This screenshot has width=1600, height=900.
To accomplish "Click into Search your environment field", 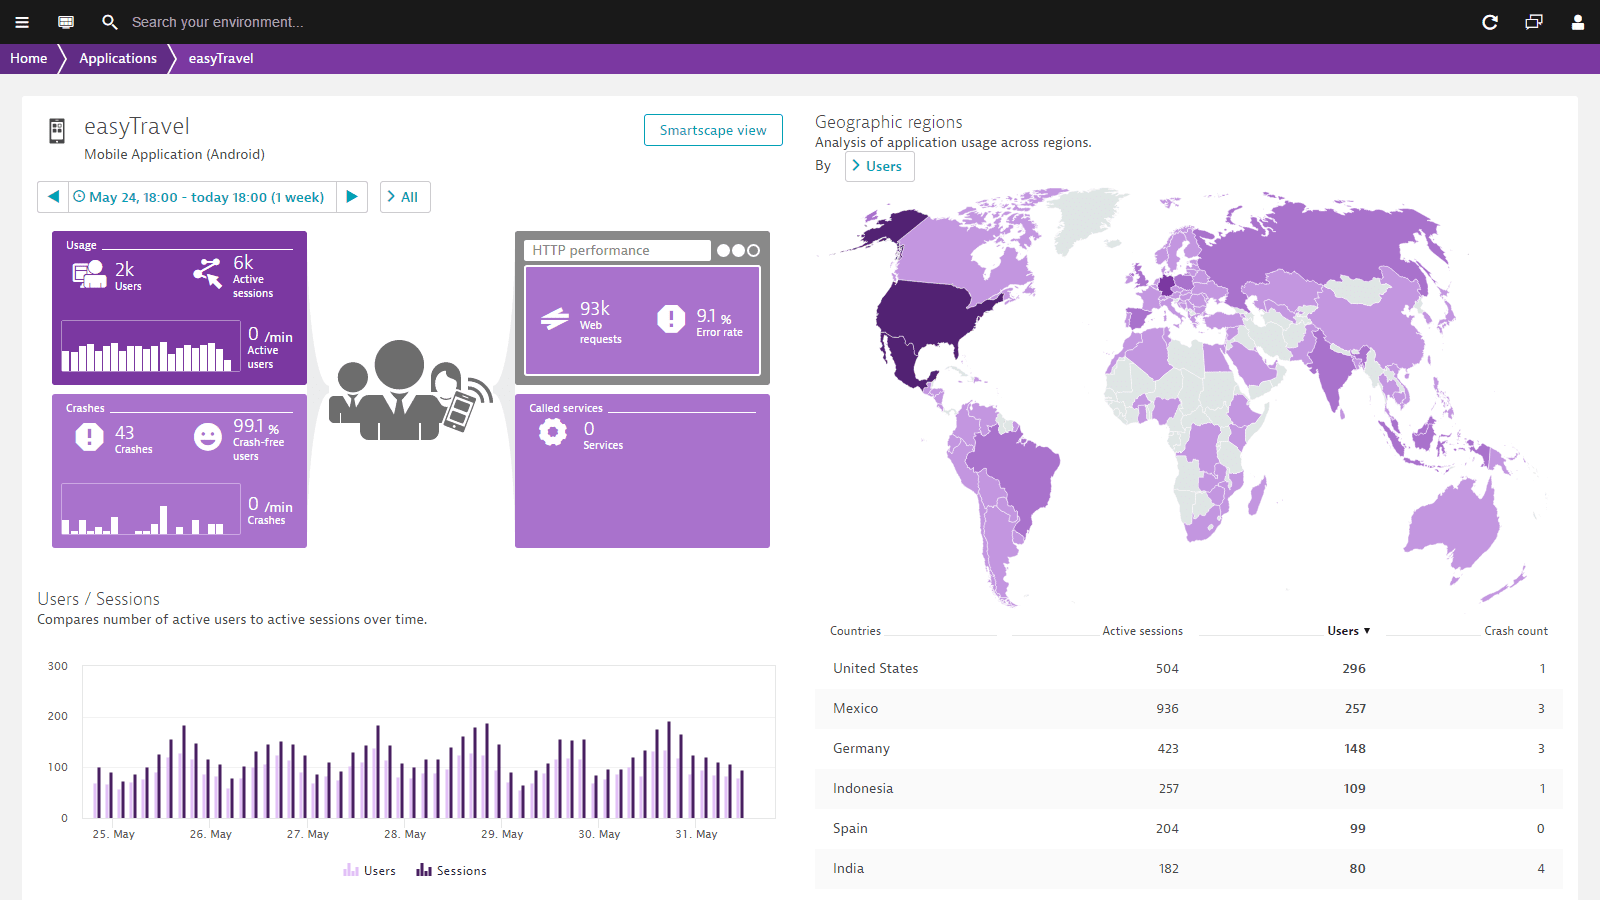I will pos(217,22).
